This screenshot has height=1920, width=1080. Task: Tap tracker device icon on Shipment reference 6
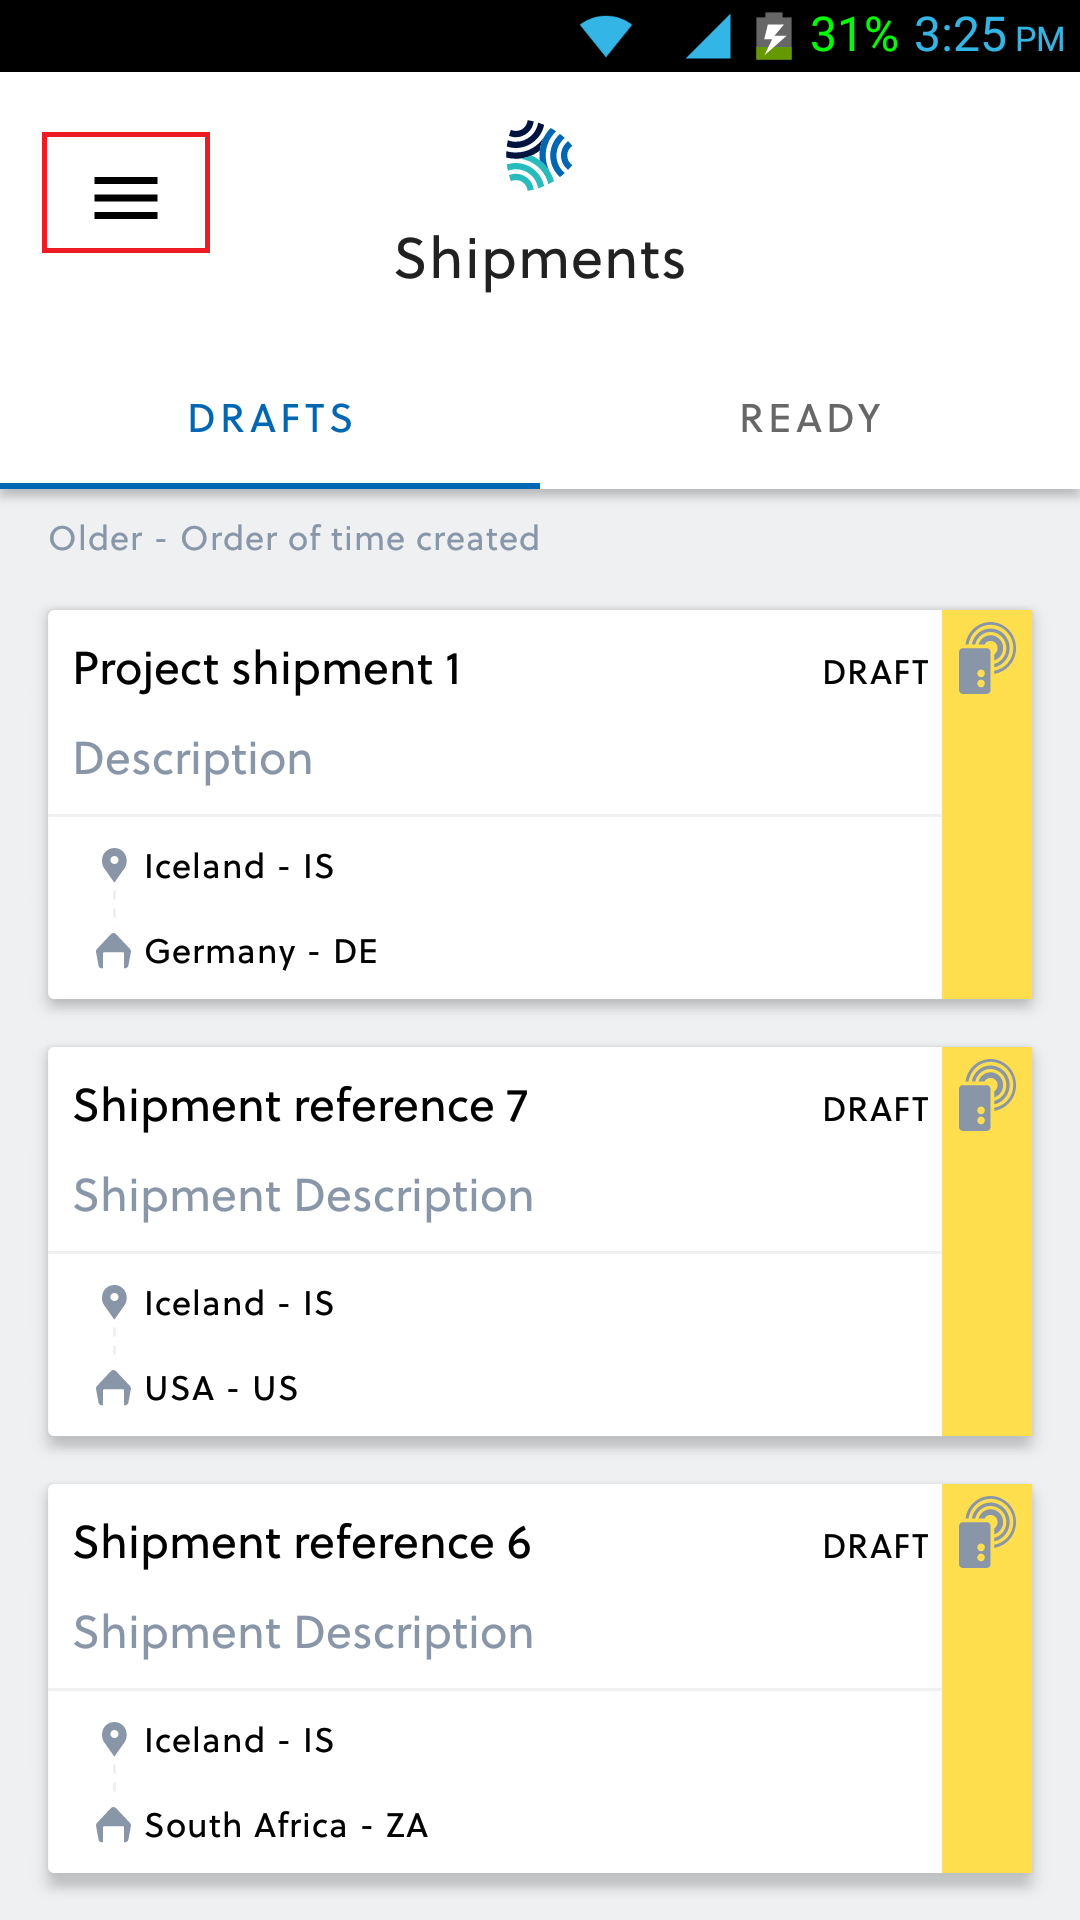pos(987,1532)
